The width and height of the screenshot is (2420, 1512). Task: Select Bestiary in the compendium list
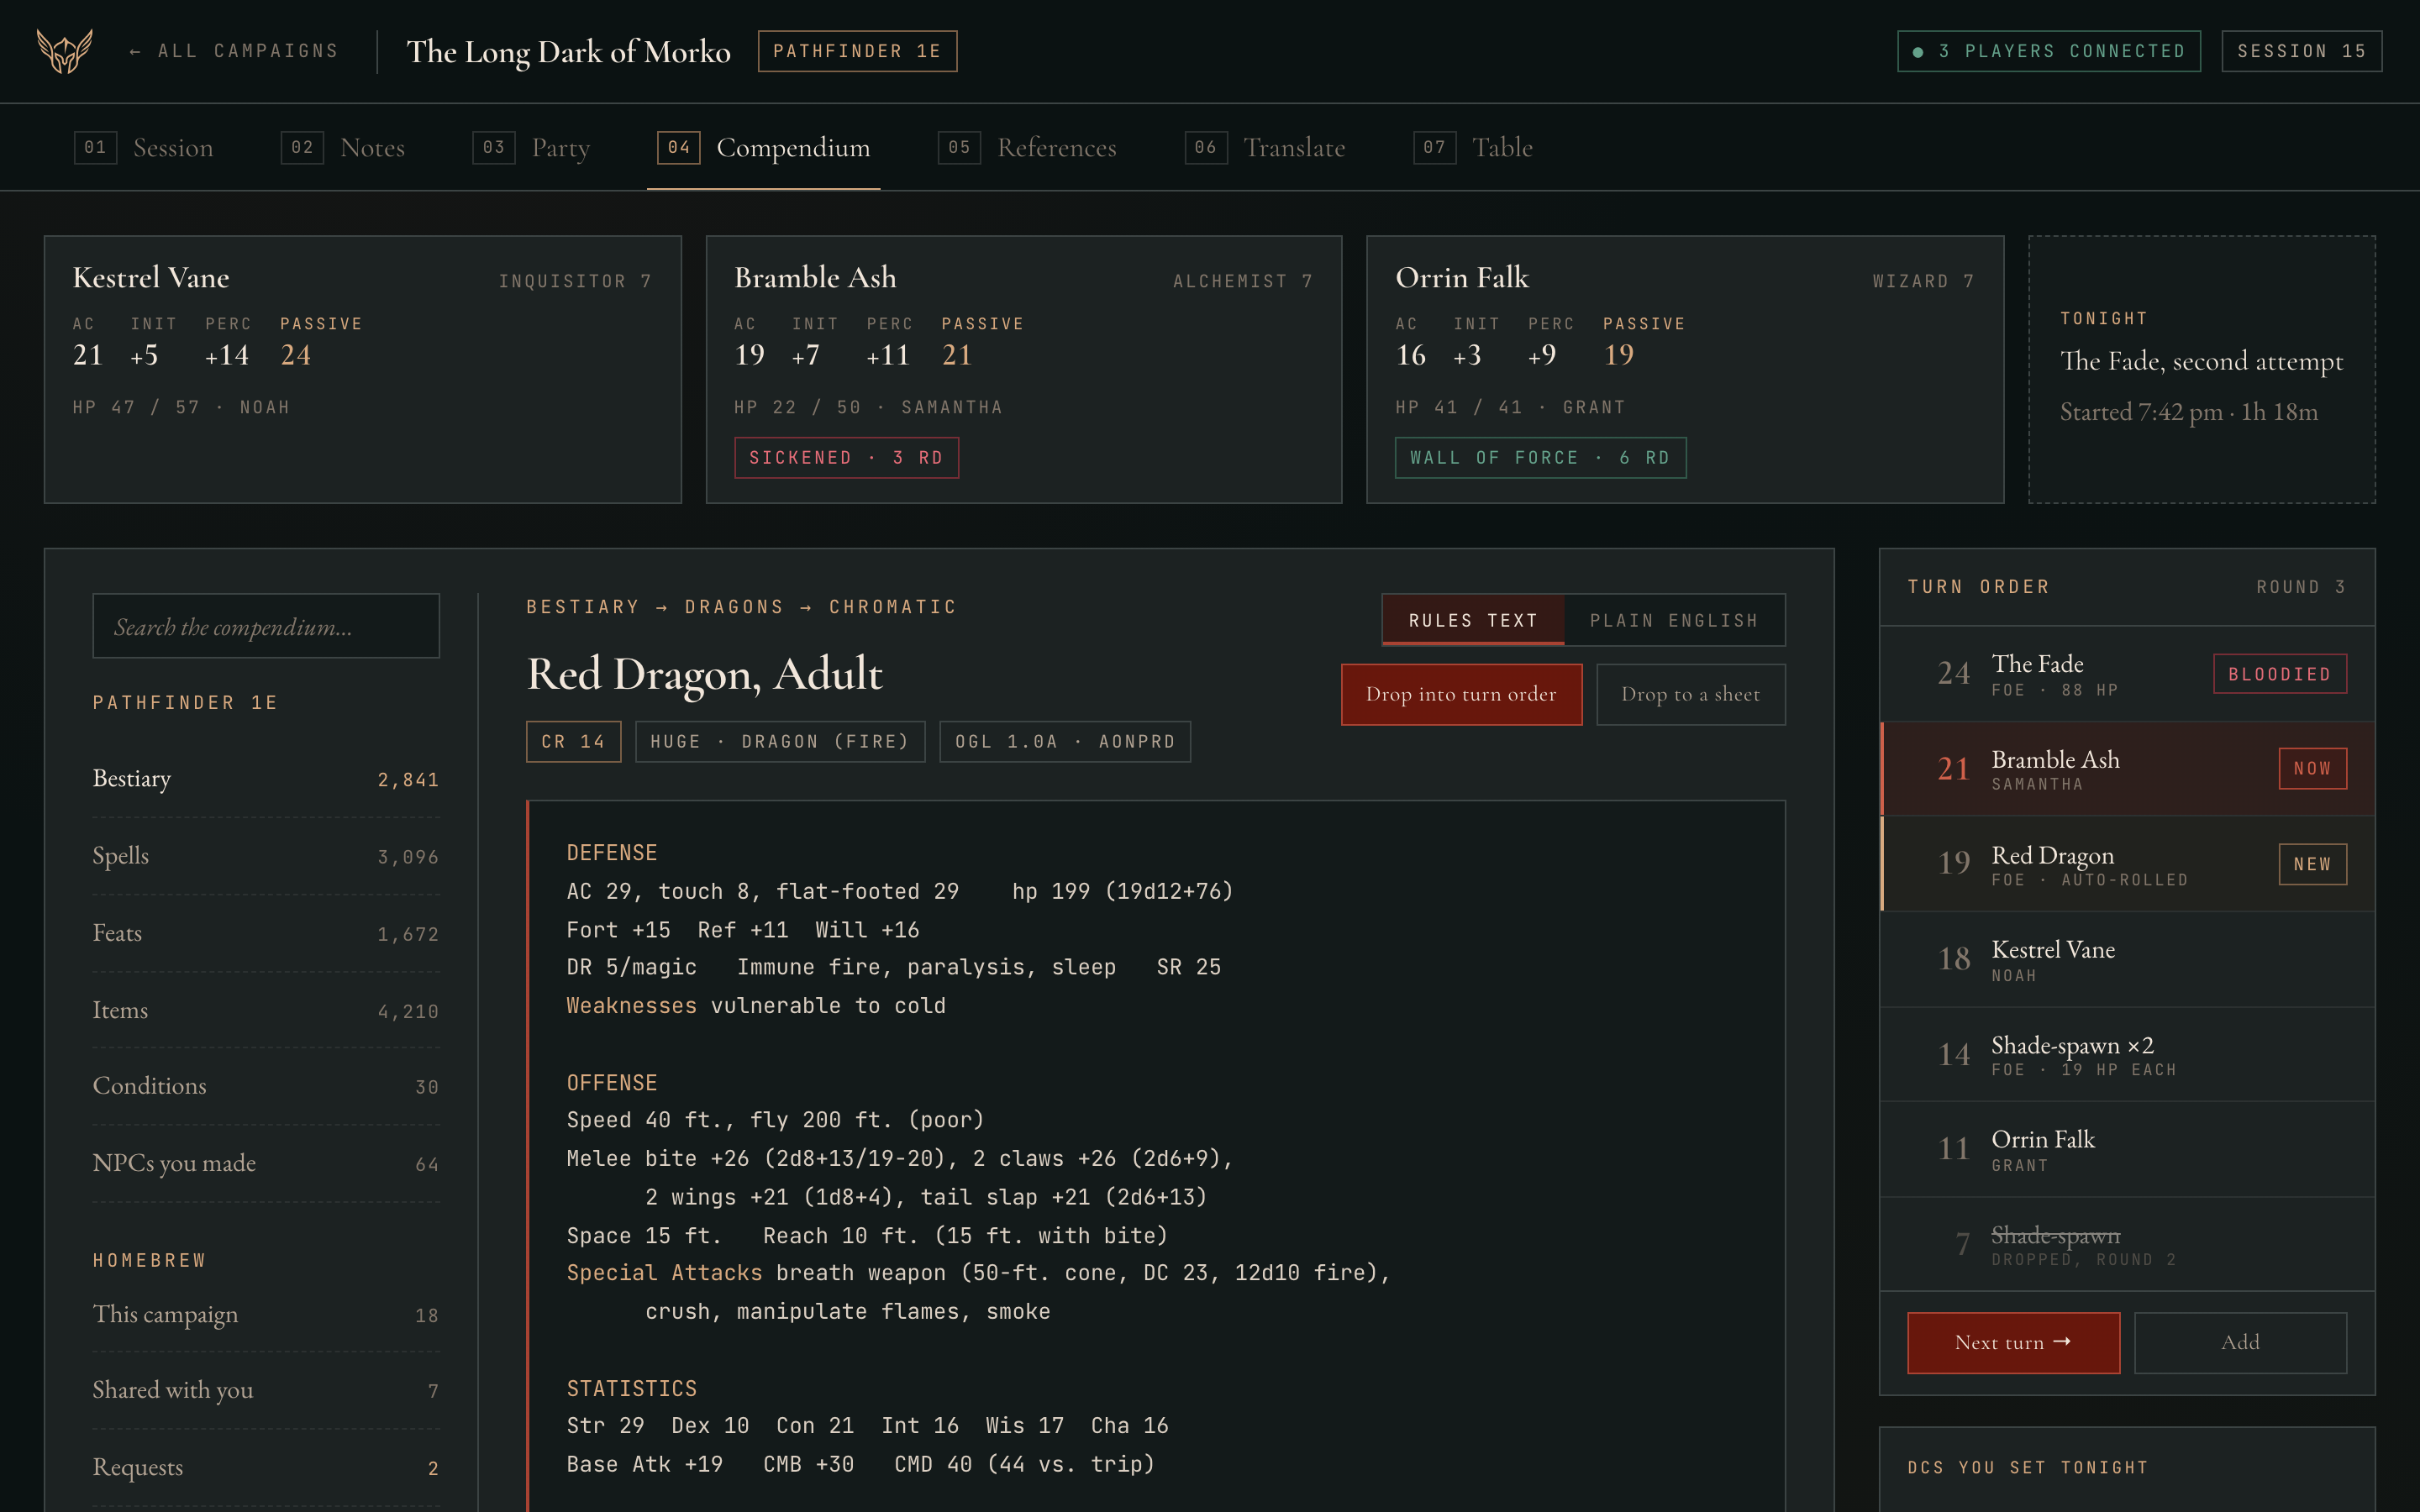point(266,779)
